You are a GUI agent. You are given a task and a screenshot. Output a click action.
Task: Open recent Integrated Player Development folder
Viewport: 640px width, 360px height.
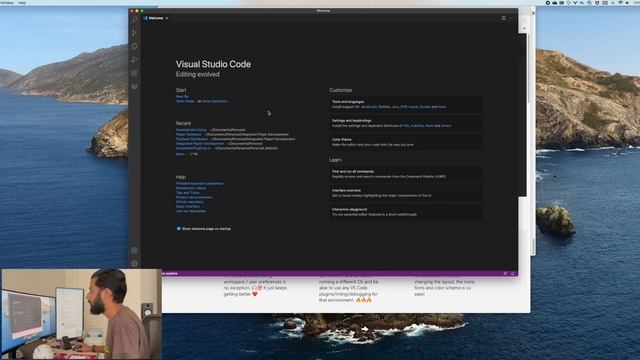click(200, 144)
